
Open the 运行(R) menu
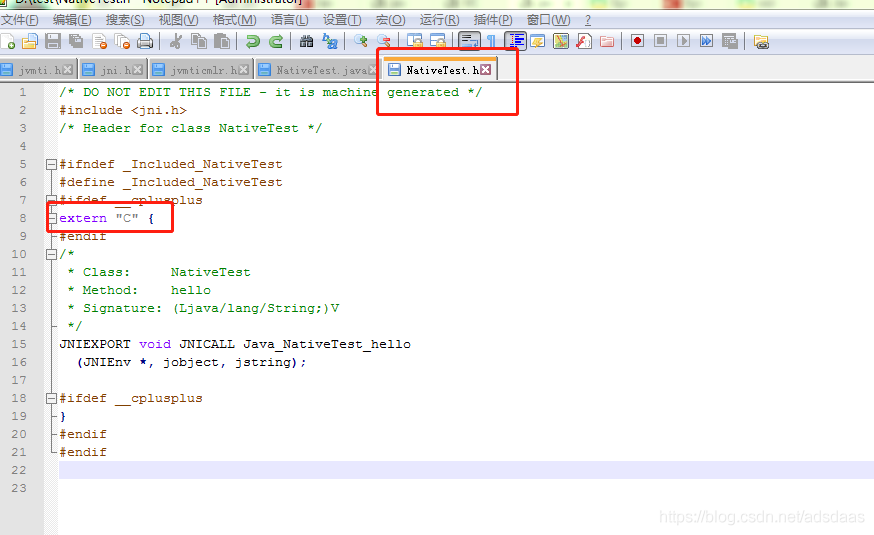[439, 20]
